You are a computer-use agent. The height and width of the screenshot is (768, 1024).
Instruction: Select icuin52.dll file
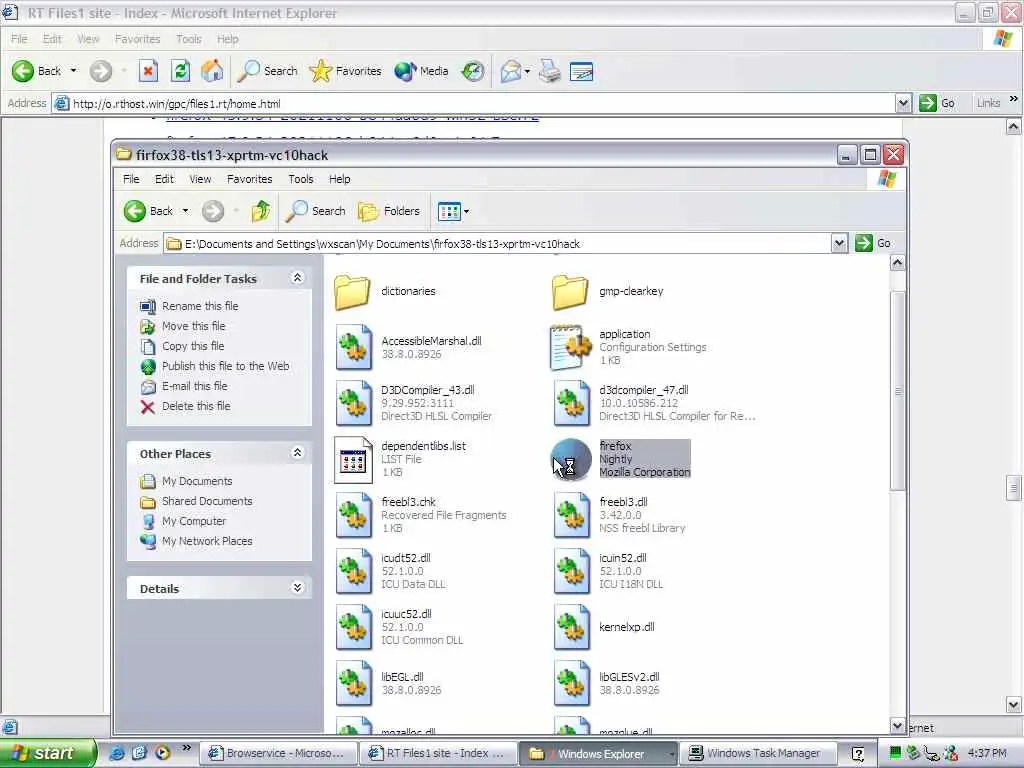point(609,571)
